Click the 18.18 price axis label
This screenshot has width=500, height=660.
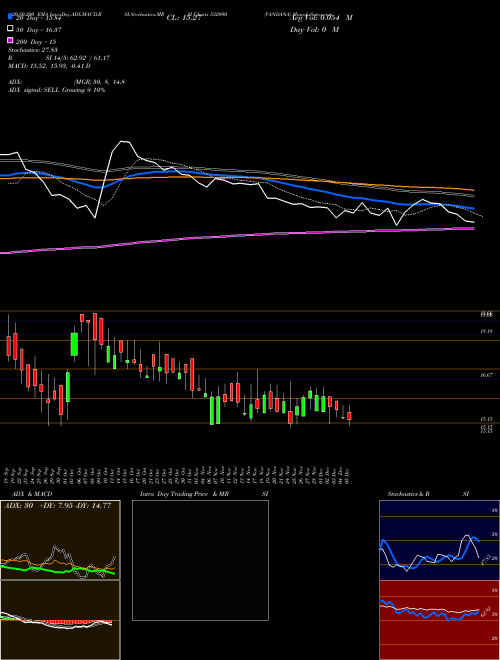pos(486,332)
